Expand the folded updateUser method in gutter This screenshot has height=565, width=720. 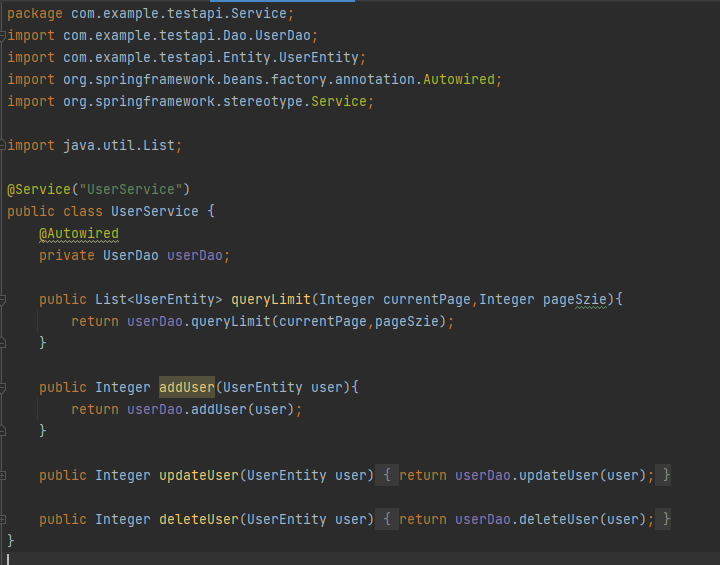pyautogui.click(x=5, y=475)
